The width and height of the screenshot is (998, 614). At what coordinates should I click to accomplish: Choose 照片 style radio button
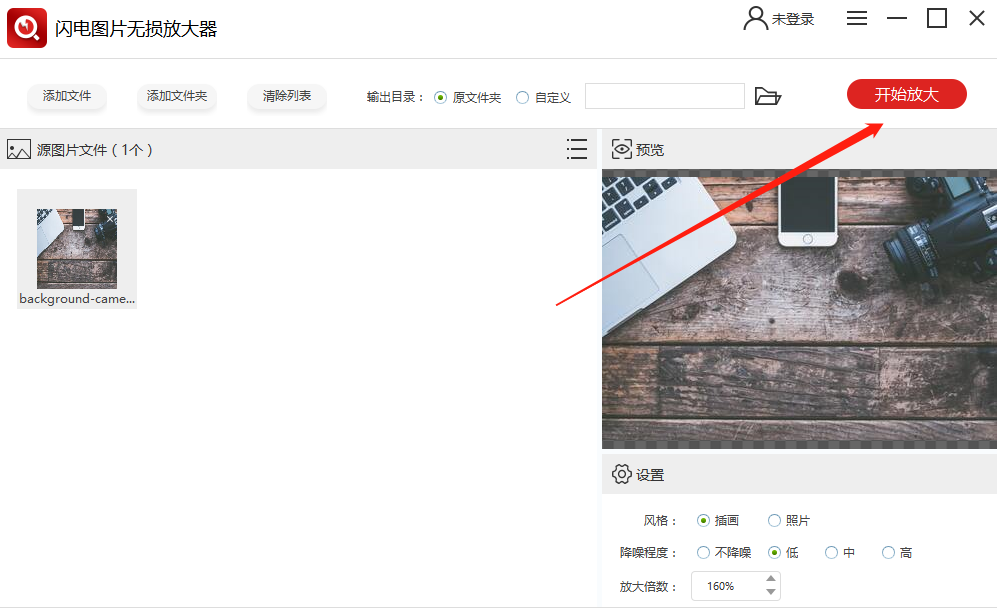774,520
